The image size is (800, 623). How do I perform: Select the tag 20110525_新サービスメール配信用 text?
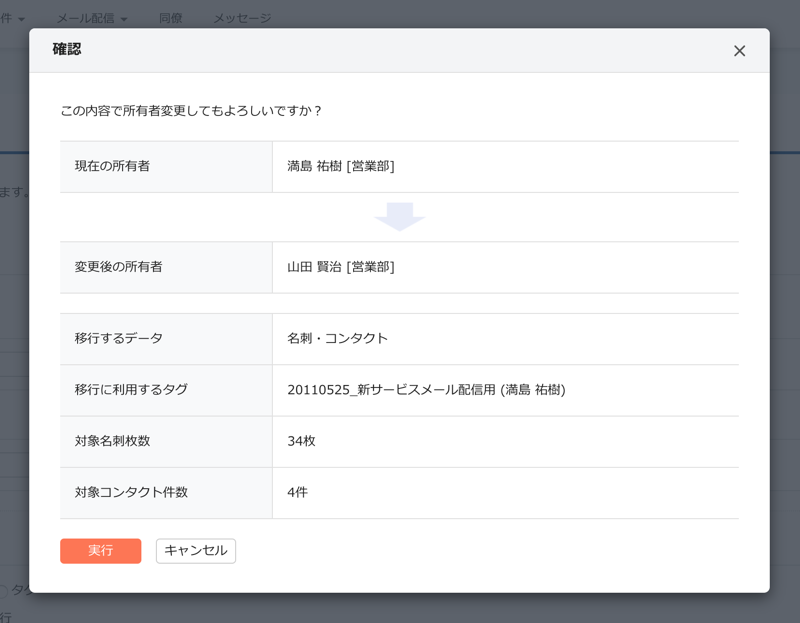[426, 390]
